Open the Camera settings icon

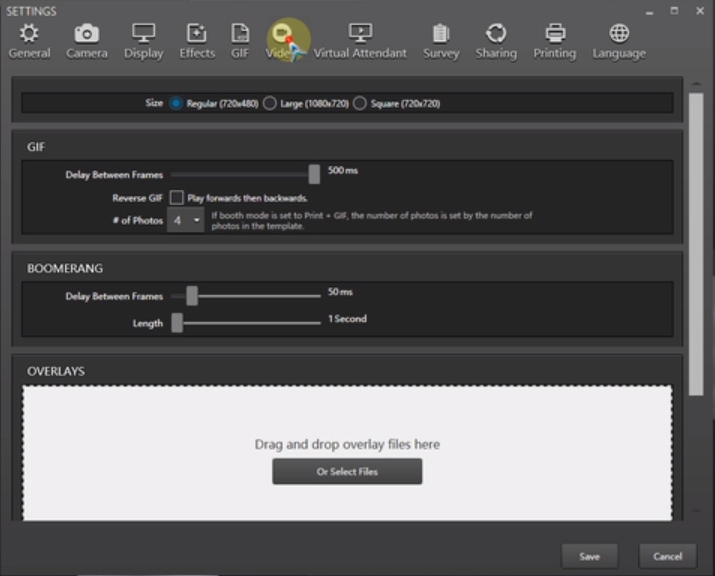[87, 34]
